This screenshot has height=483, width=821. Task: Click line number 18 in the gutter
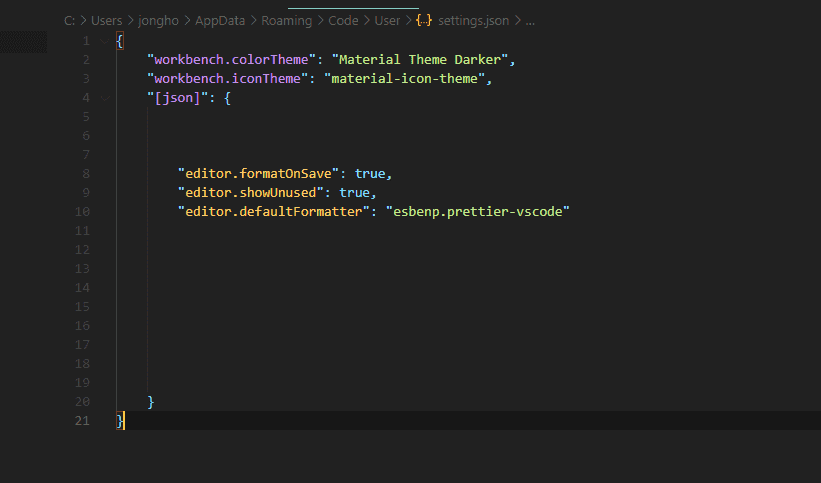pos(82,364)
